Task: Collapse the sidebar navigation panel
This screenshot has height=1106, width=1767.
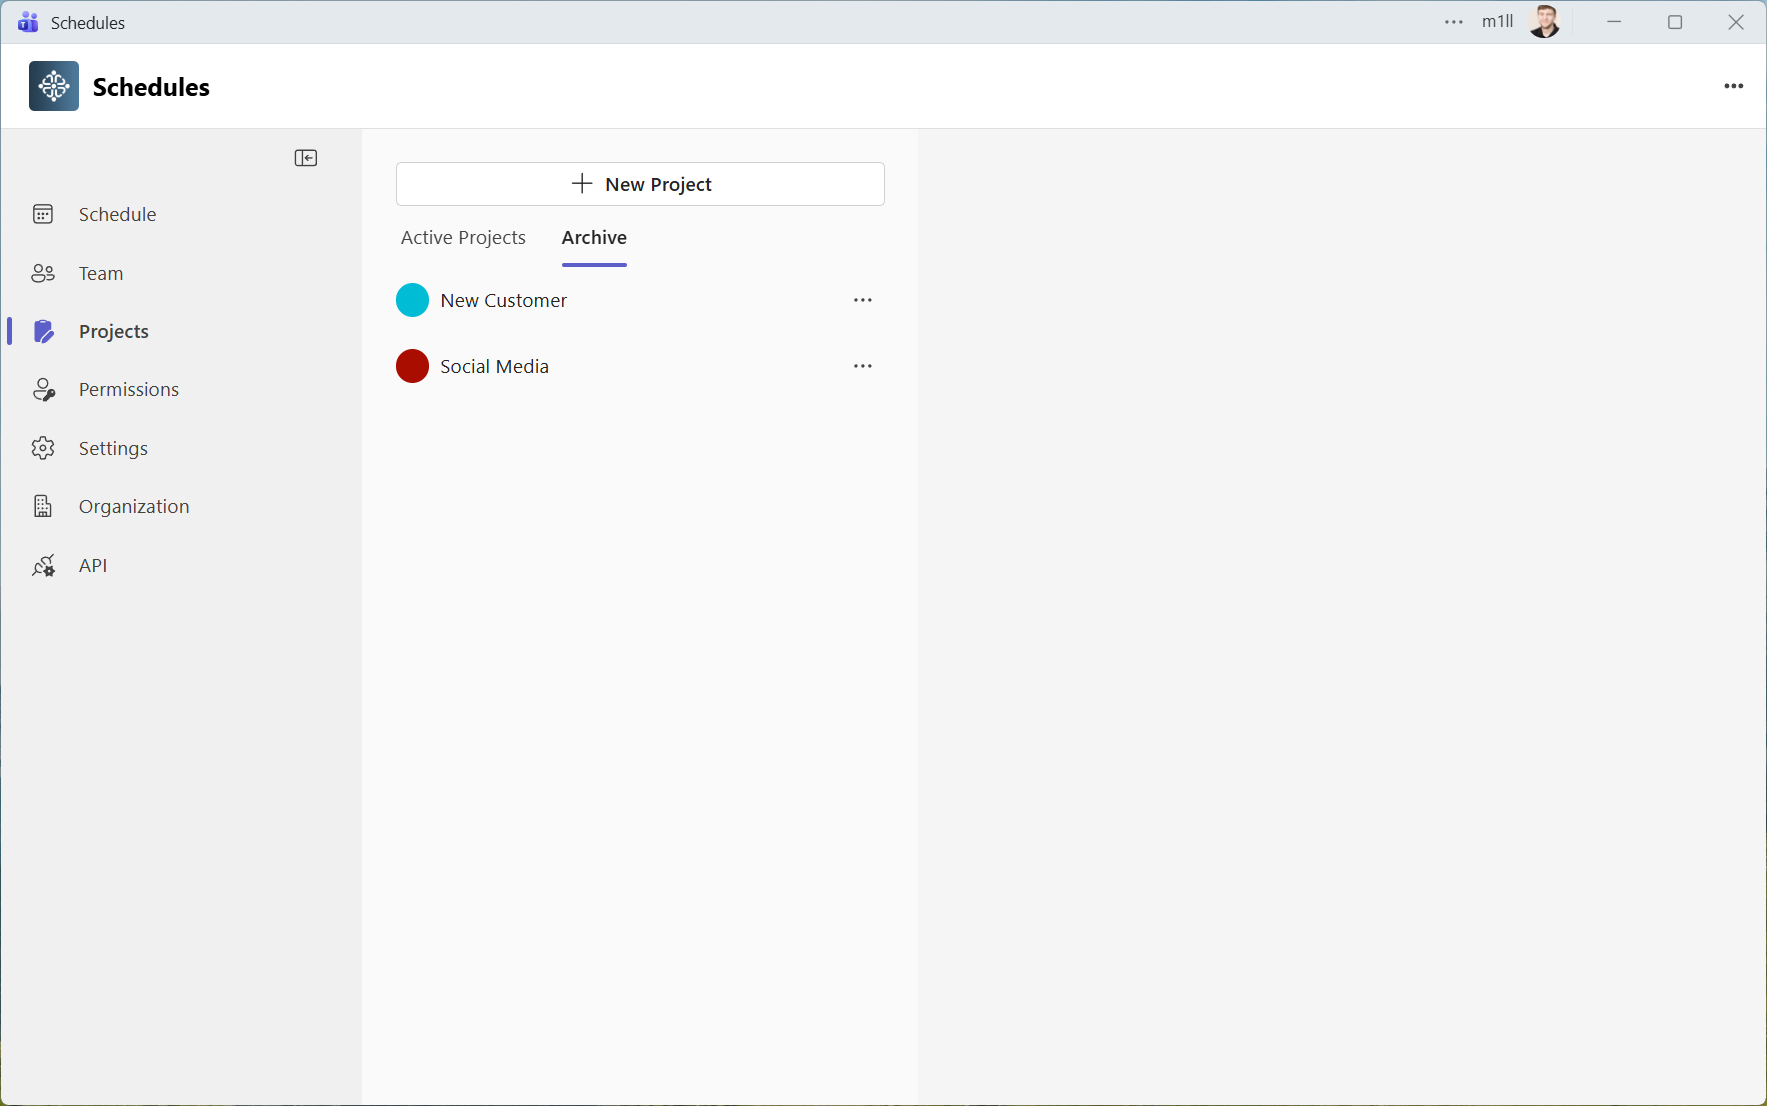Action: pyautogui.click(x=306, y=158)
